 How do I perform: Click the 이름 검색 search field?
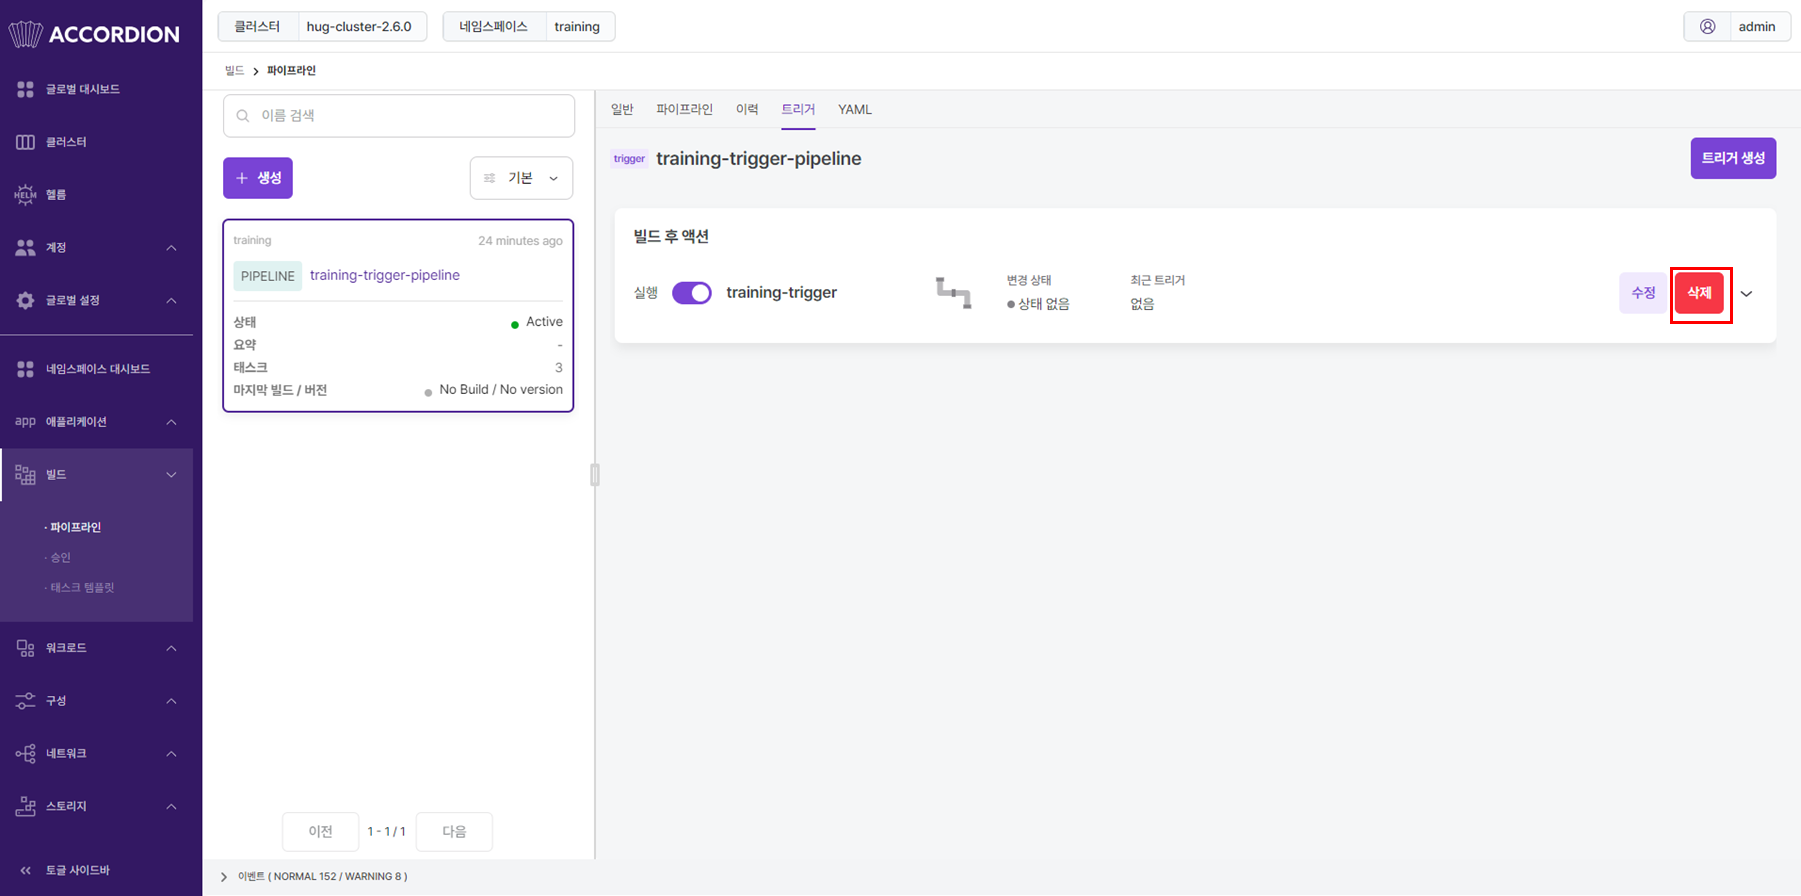399,116
